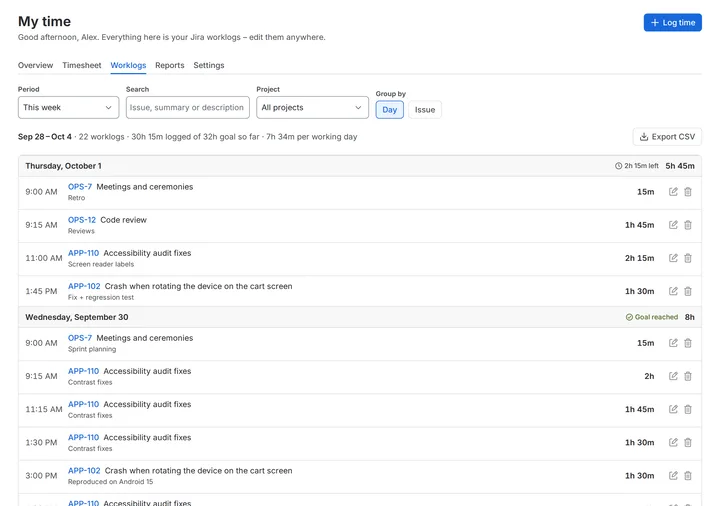Click the clock icon beside 2h 15m left
720x506 pixels.
pos(619,166)
